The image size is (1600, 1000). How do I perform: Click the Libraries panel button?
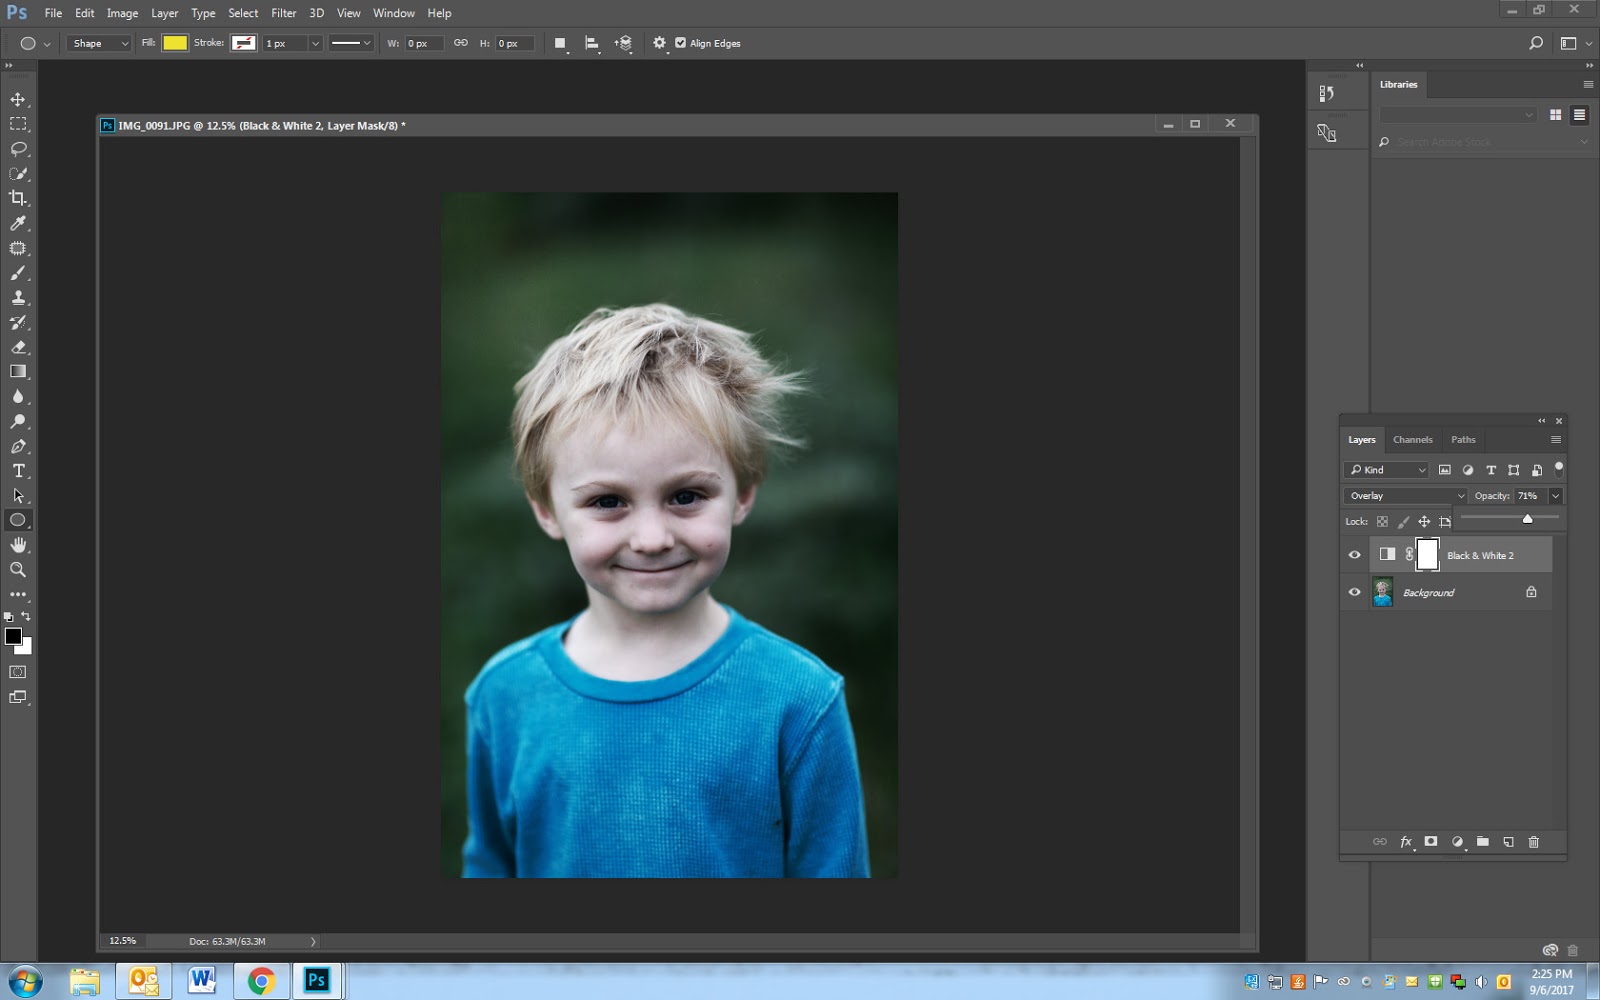click(1399, 85)
